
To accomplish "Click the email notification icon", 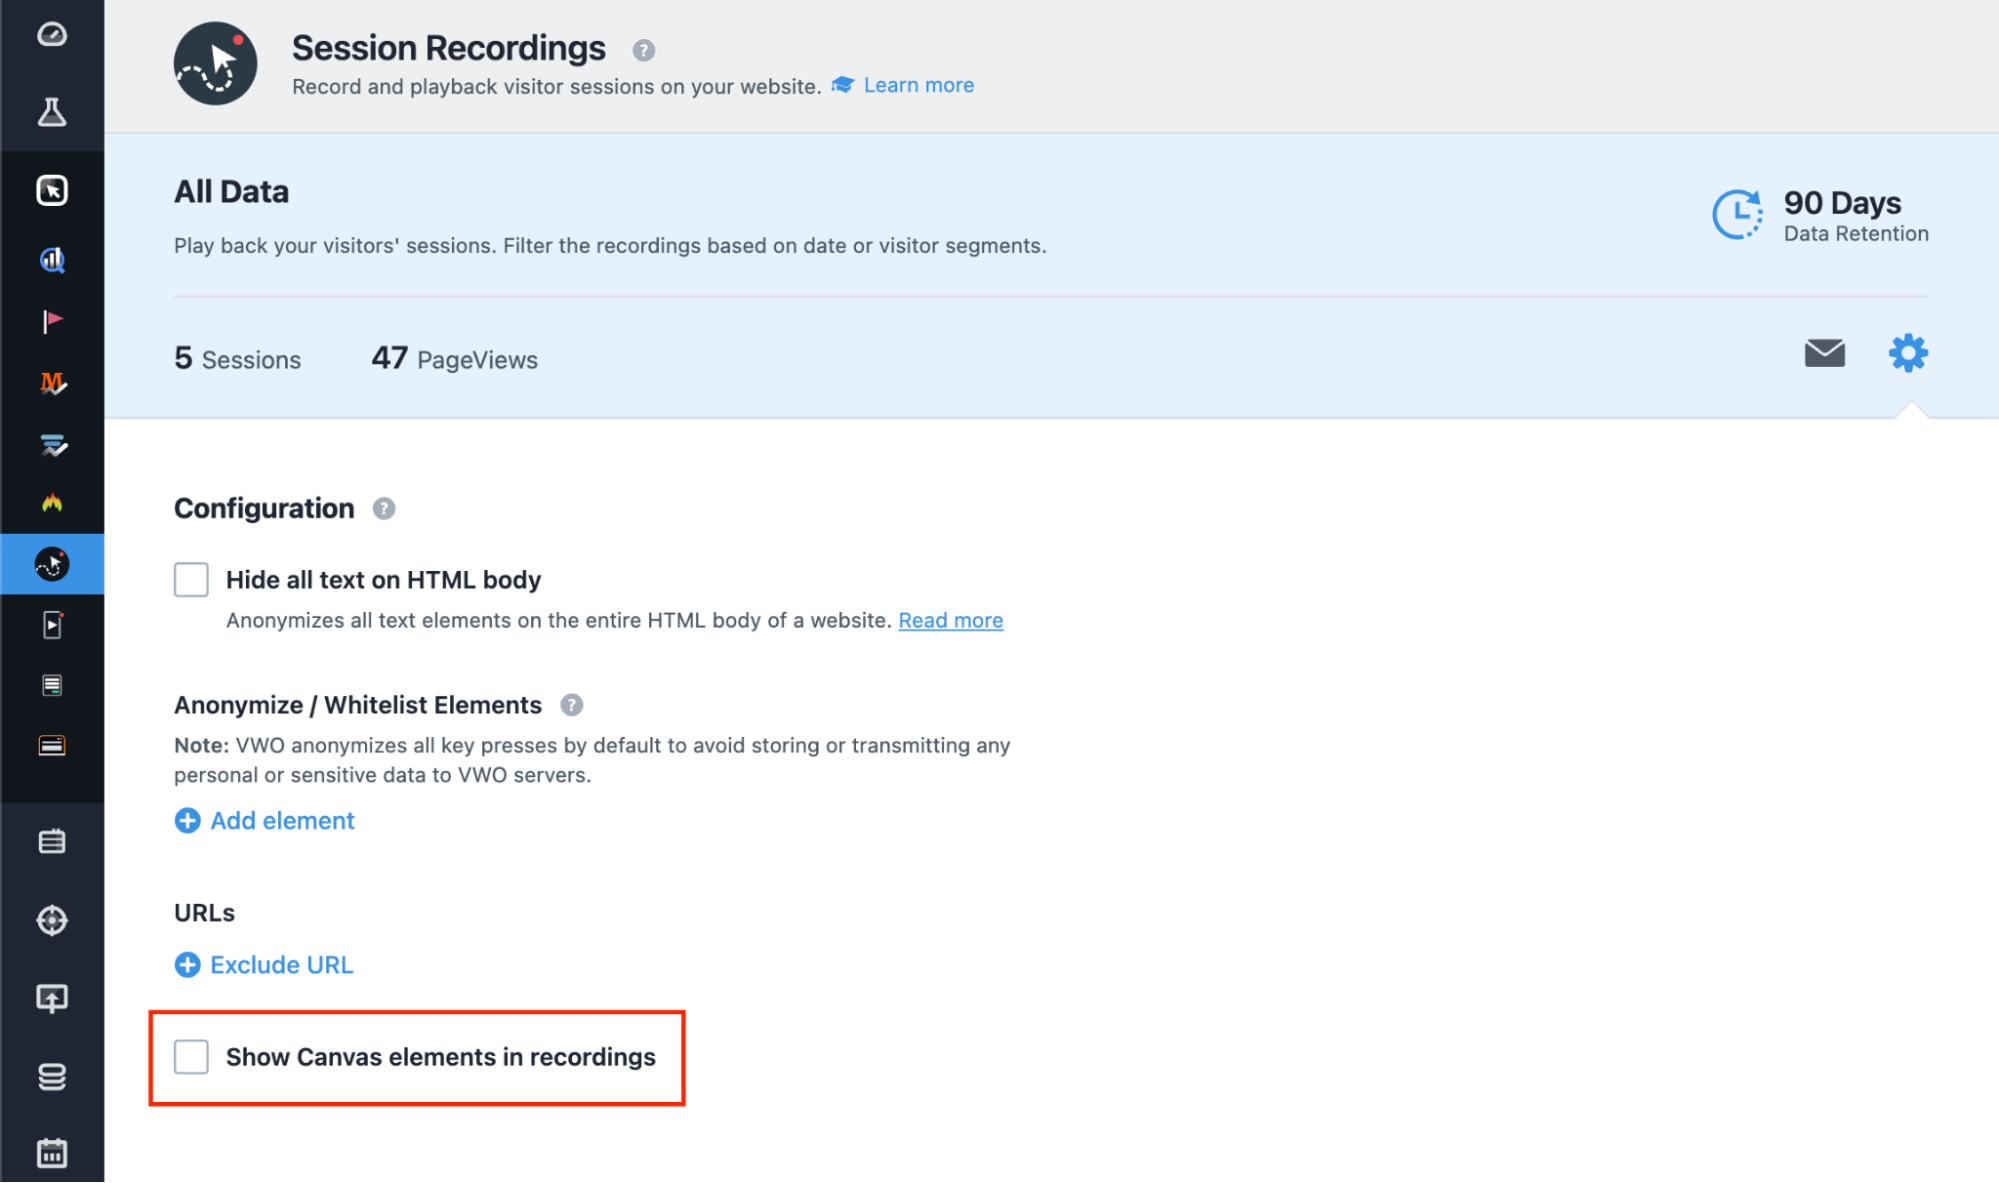I will 1826,353.
